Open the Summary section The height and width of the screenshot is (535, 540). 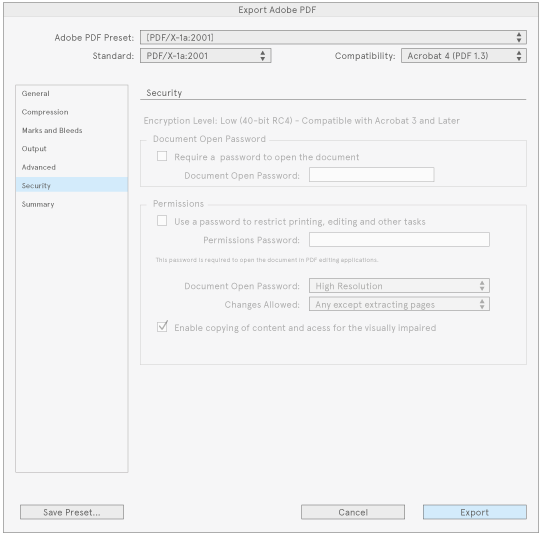click(72, 204)
